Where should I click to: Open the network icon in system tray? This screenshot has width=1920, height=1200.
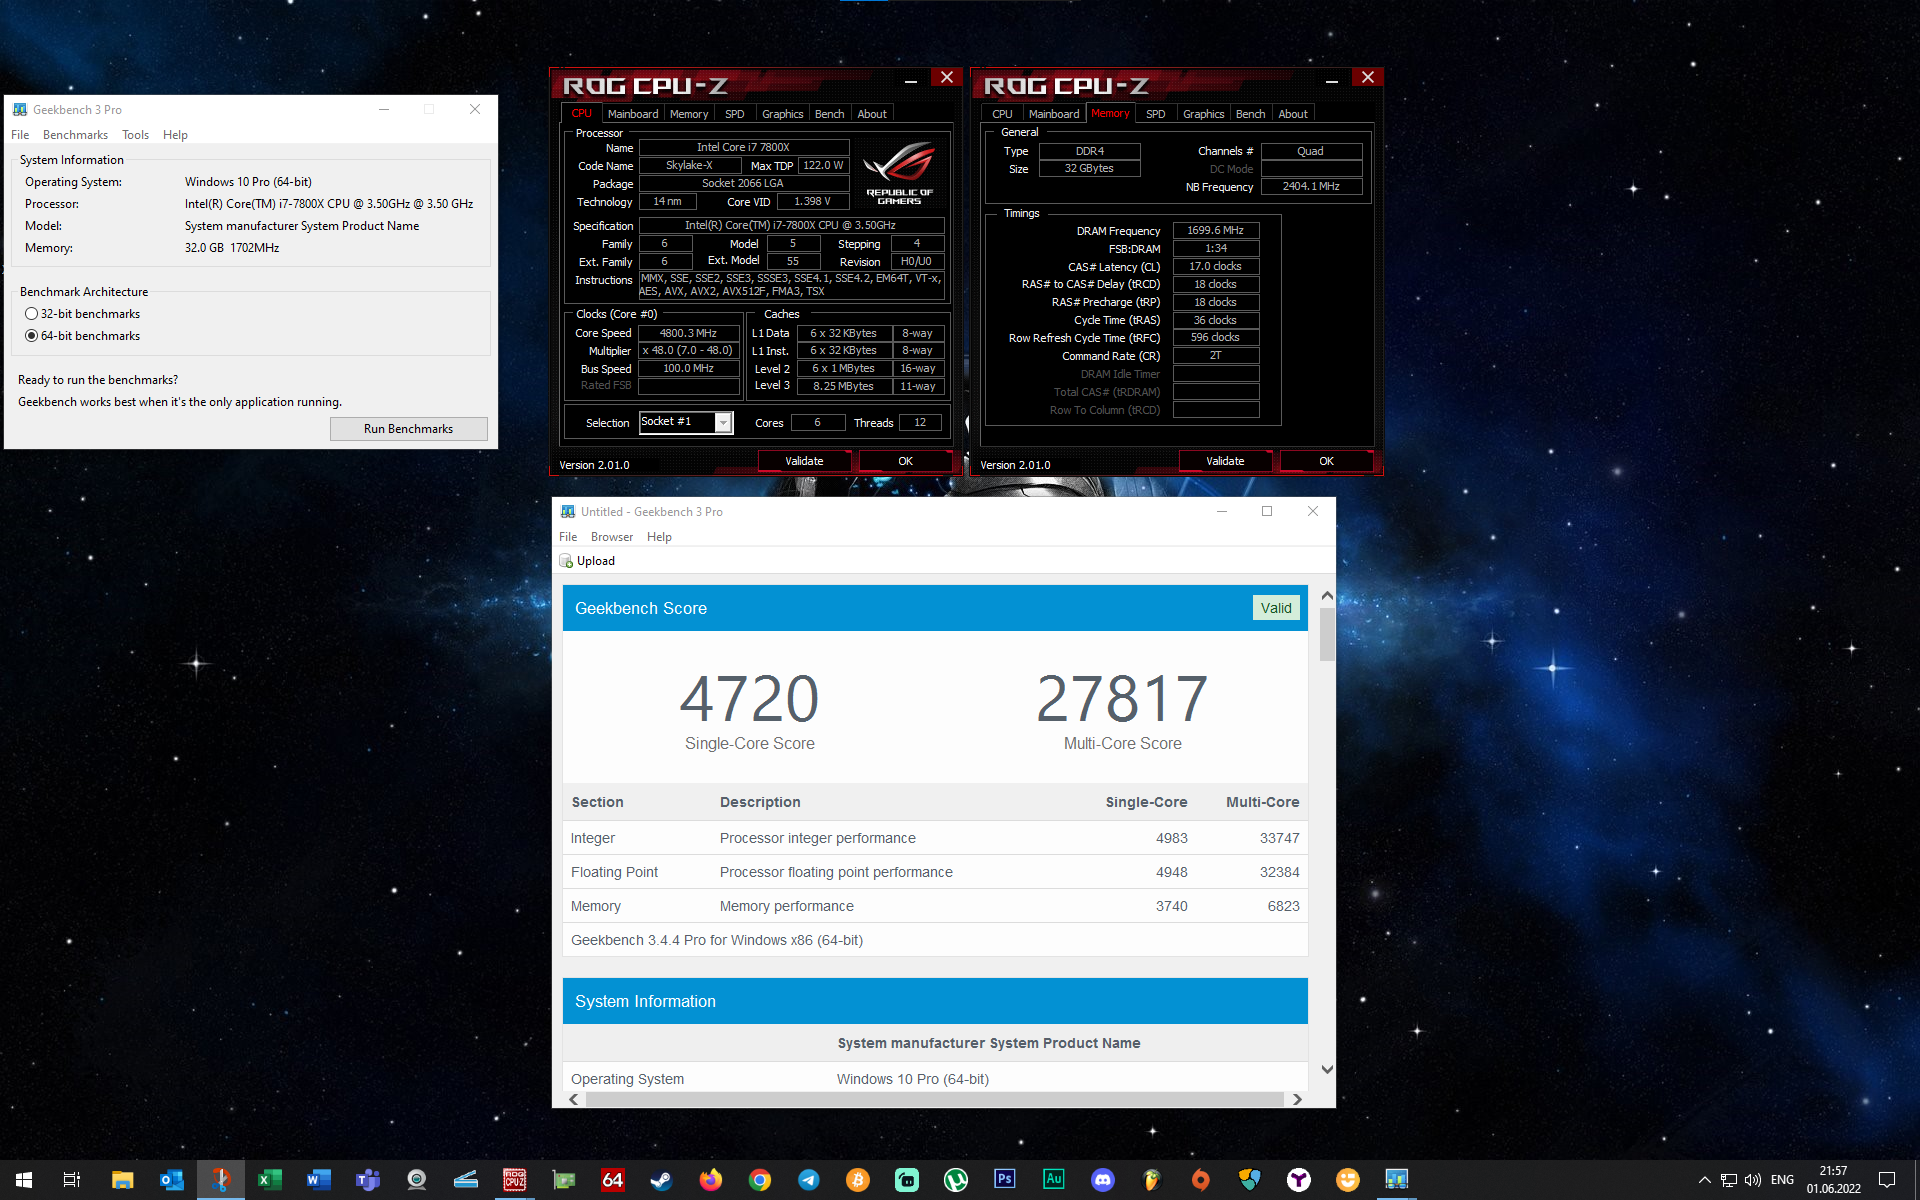pos(1728,1180)
